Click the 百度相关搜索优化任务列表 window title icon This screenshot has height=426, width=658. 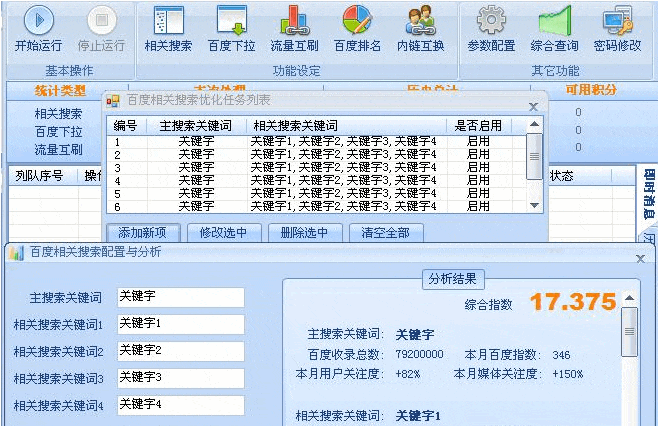[x=113, y=100]
